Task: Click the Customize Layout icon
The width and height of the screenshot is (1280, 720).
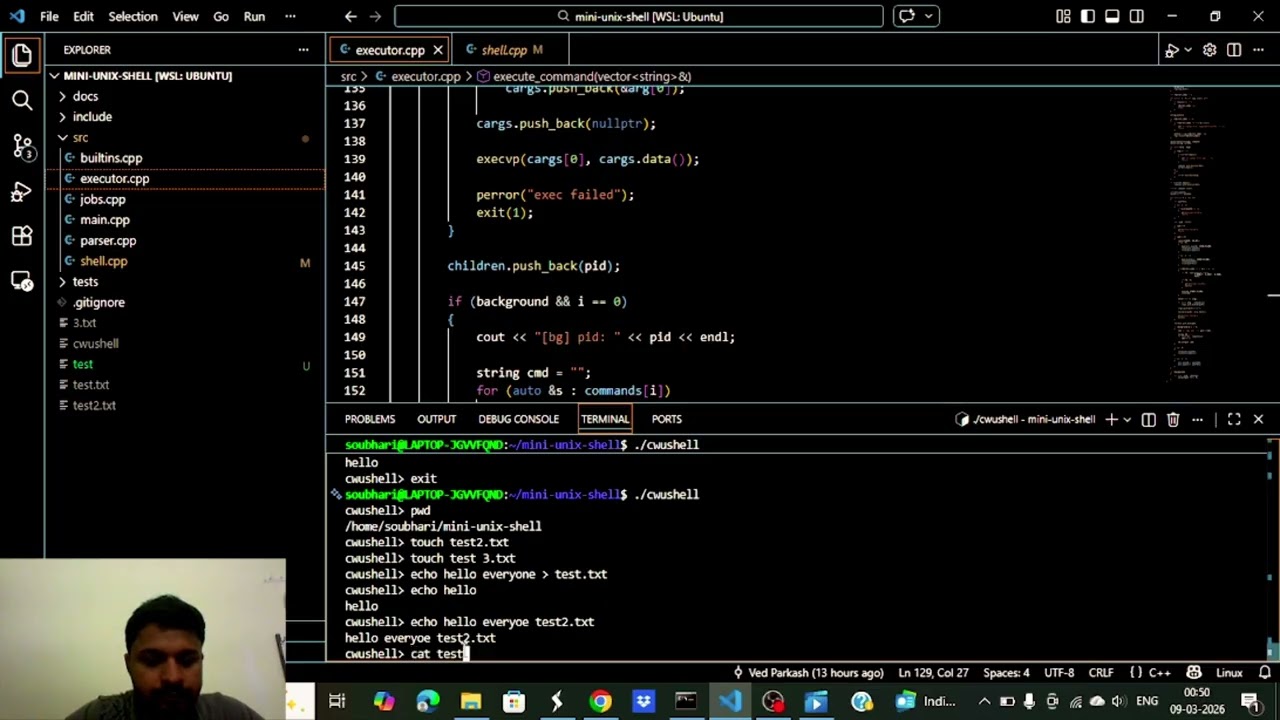Action: click(1063, 16)
